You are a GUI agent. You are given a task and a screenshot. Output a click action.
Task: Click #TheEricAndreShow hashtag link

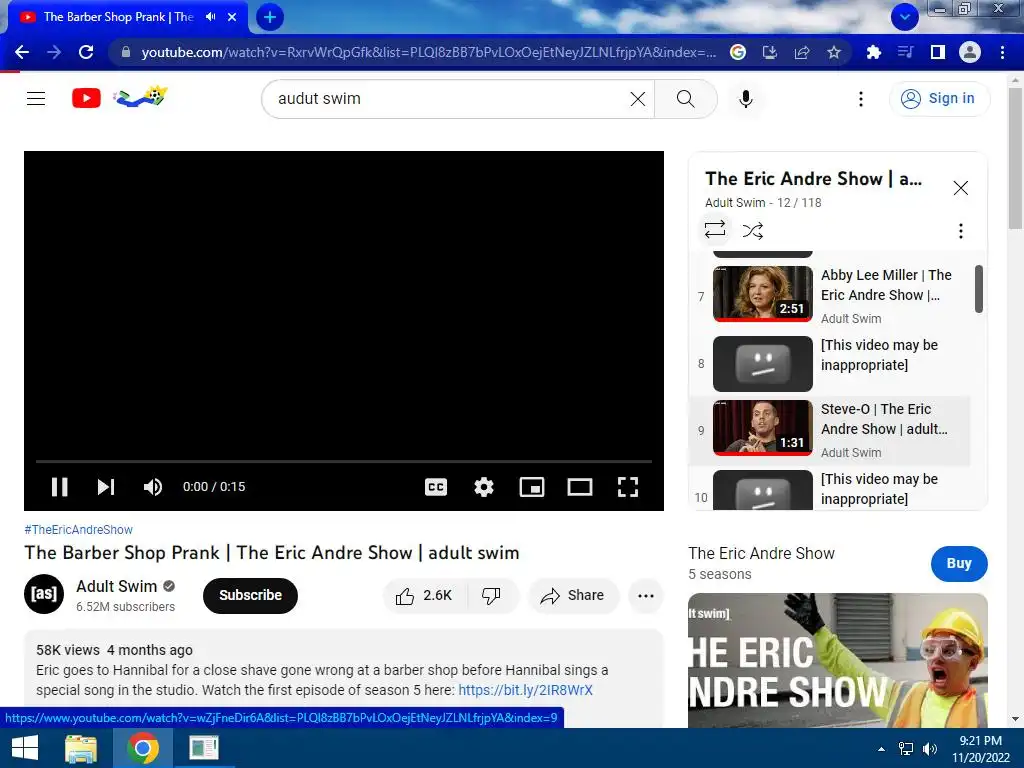tap(78, 530)
